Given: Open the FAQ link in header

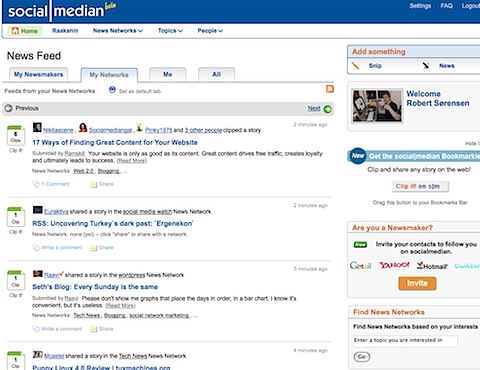Looking at the screenshot, I should click(x=446, y=6).
